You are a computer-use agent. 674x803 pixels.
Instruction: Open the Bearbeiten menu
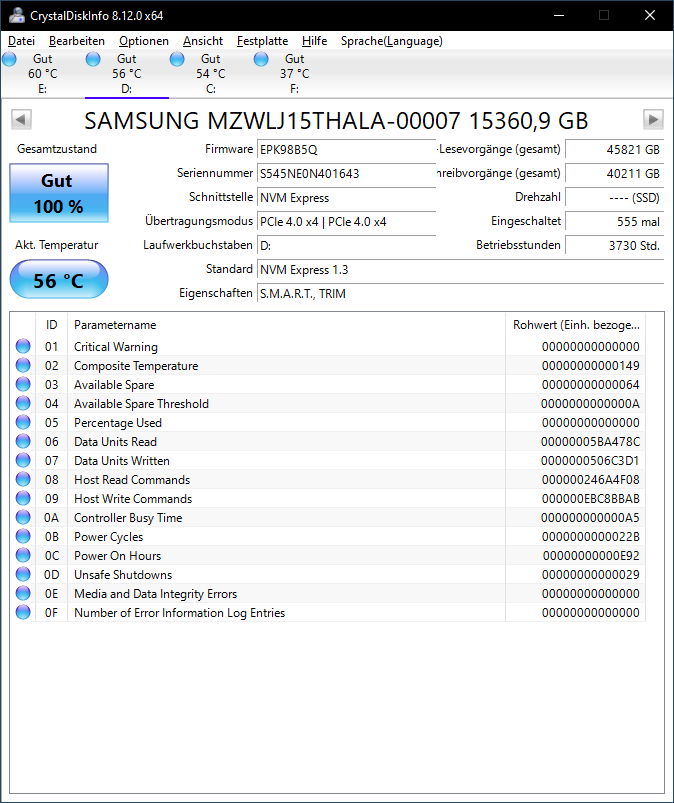(x=77, y=41)
